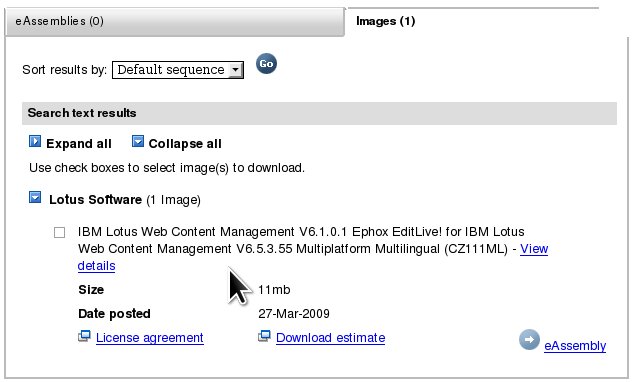The image size is (633, 382).
Task: Follow the eAssembly link
Action: click(x=575, y=346)
